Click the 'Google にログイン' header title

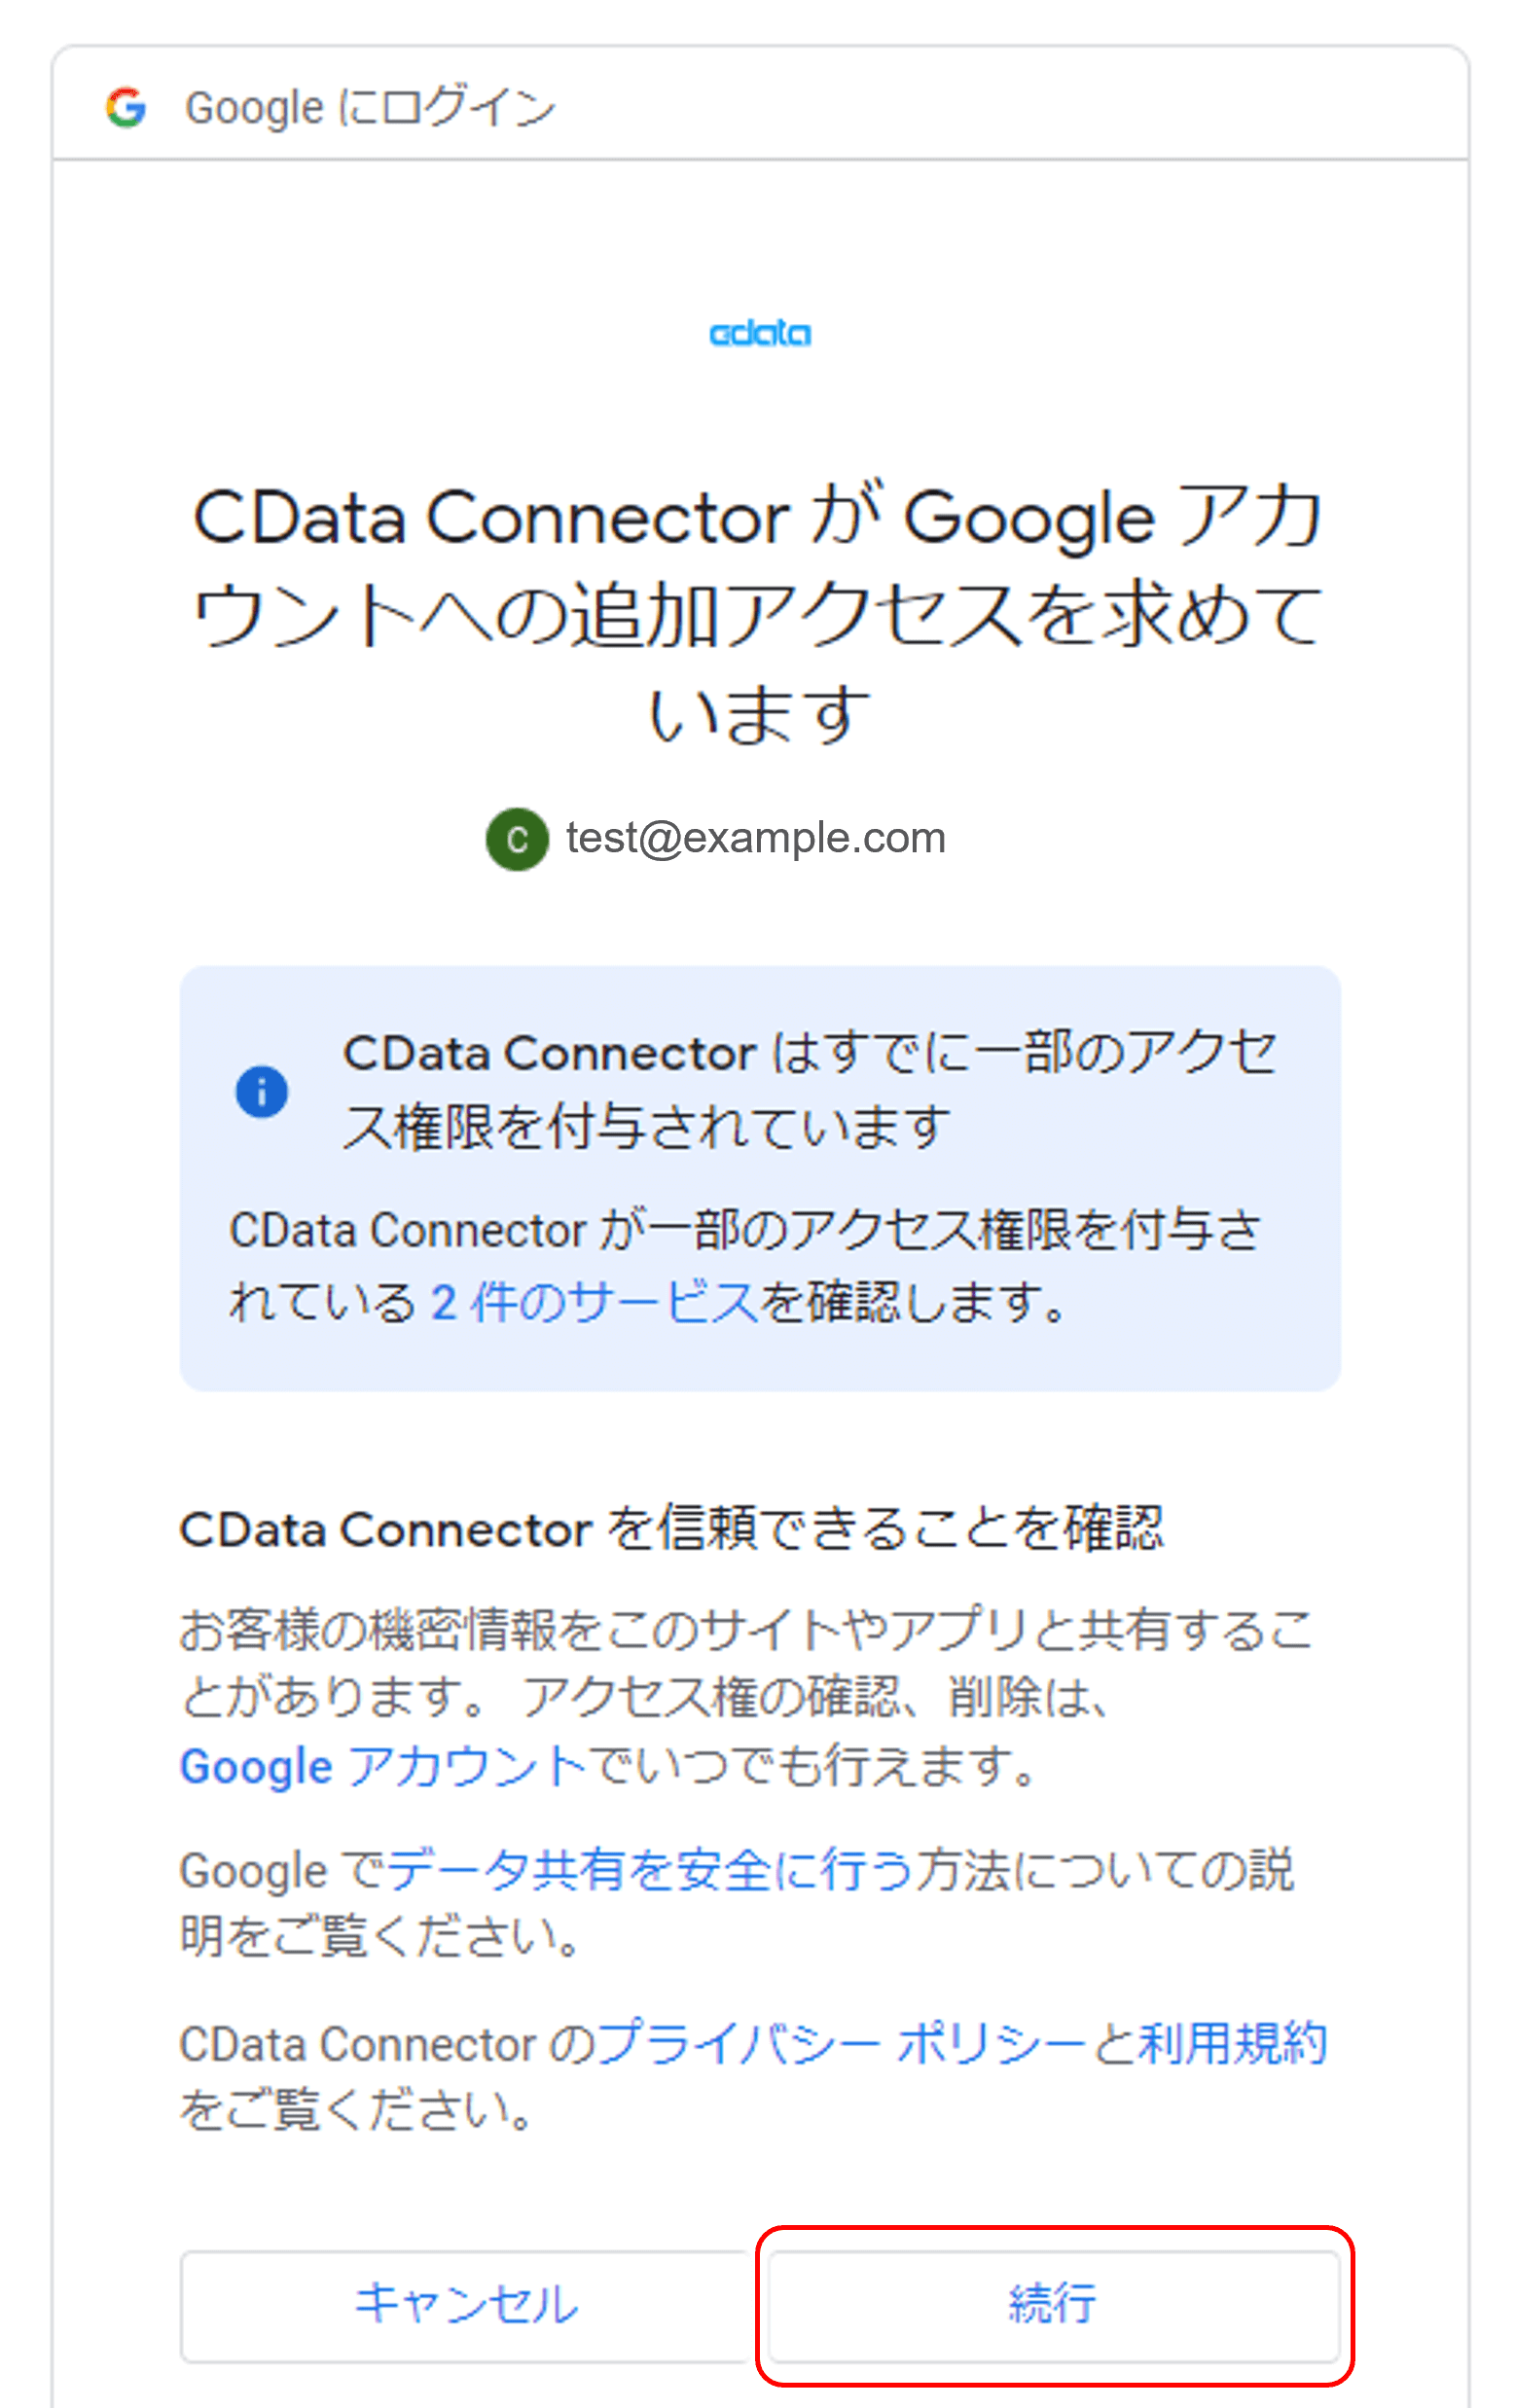[370, 107]
